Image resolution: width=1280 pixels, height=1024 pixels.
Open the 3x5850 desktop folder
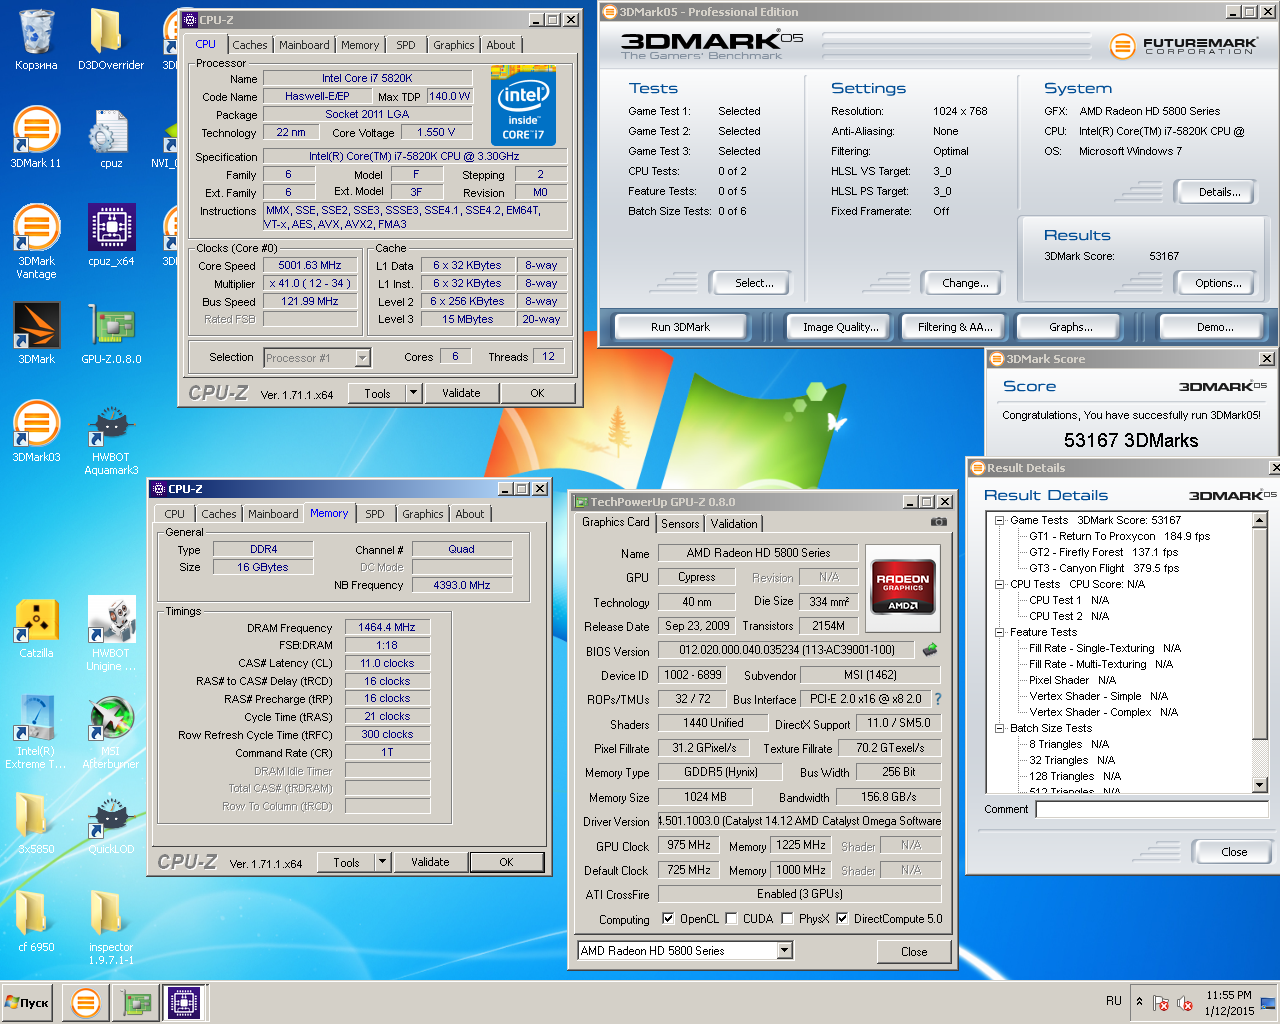36,823
